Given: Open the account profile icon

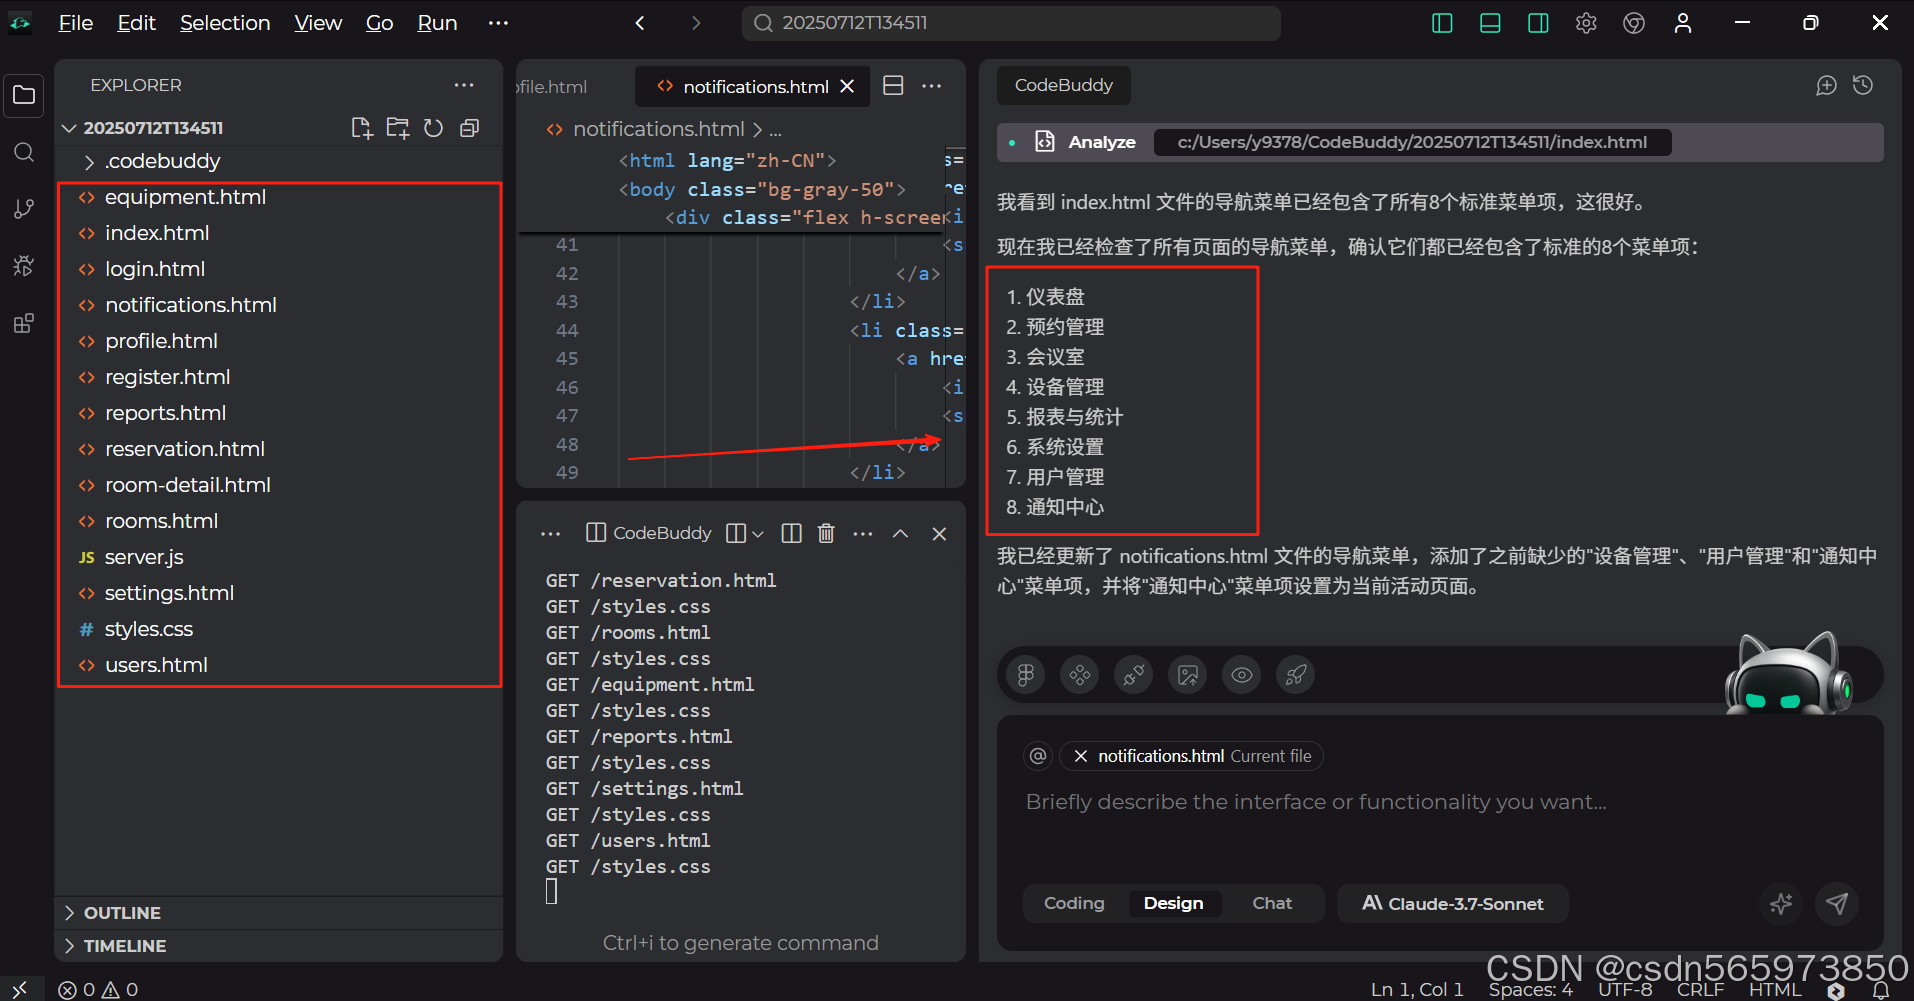Looking at the screenshot, I should (1683, 23).
